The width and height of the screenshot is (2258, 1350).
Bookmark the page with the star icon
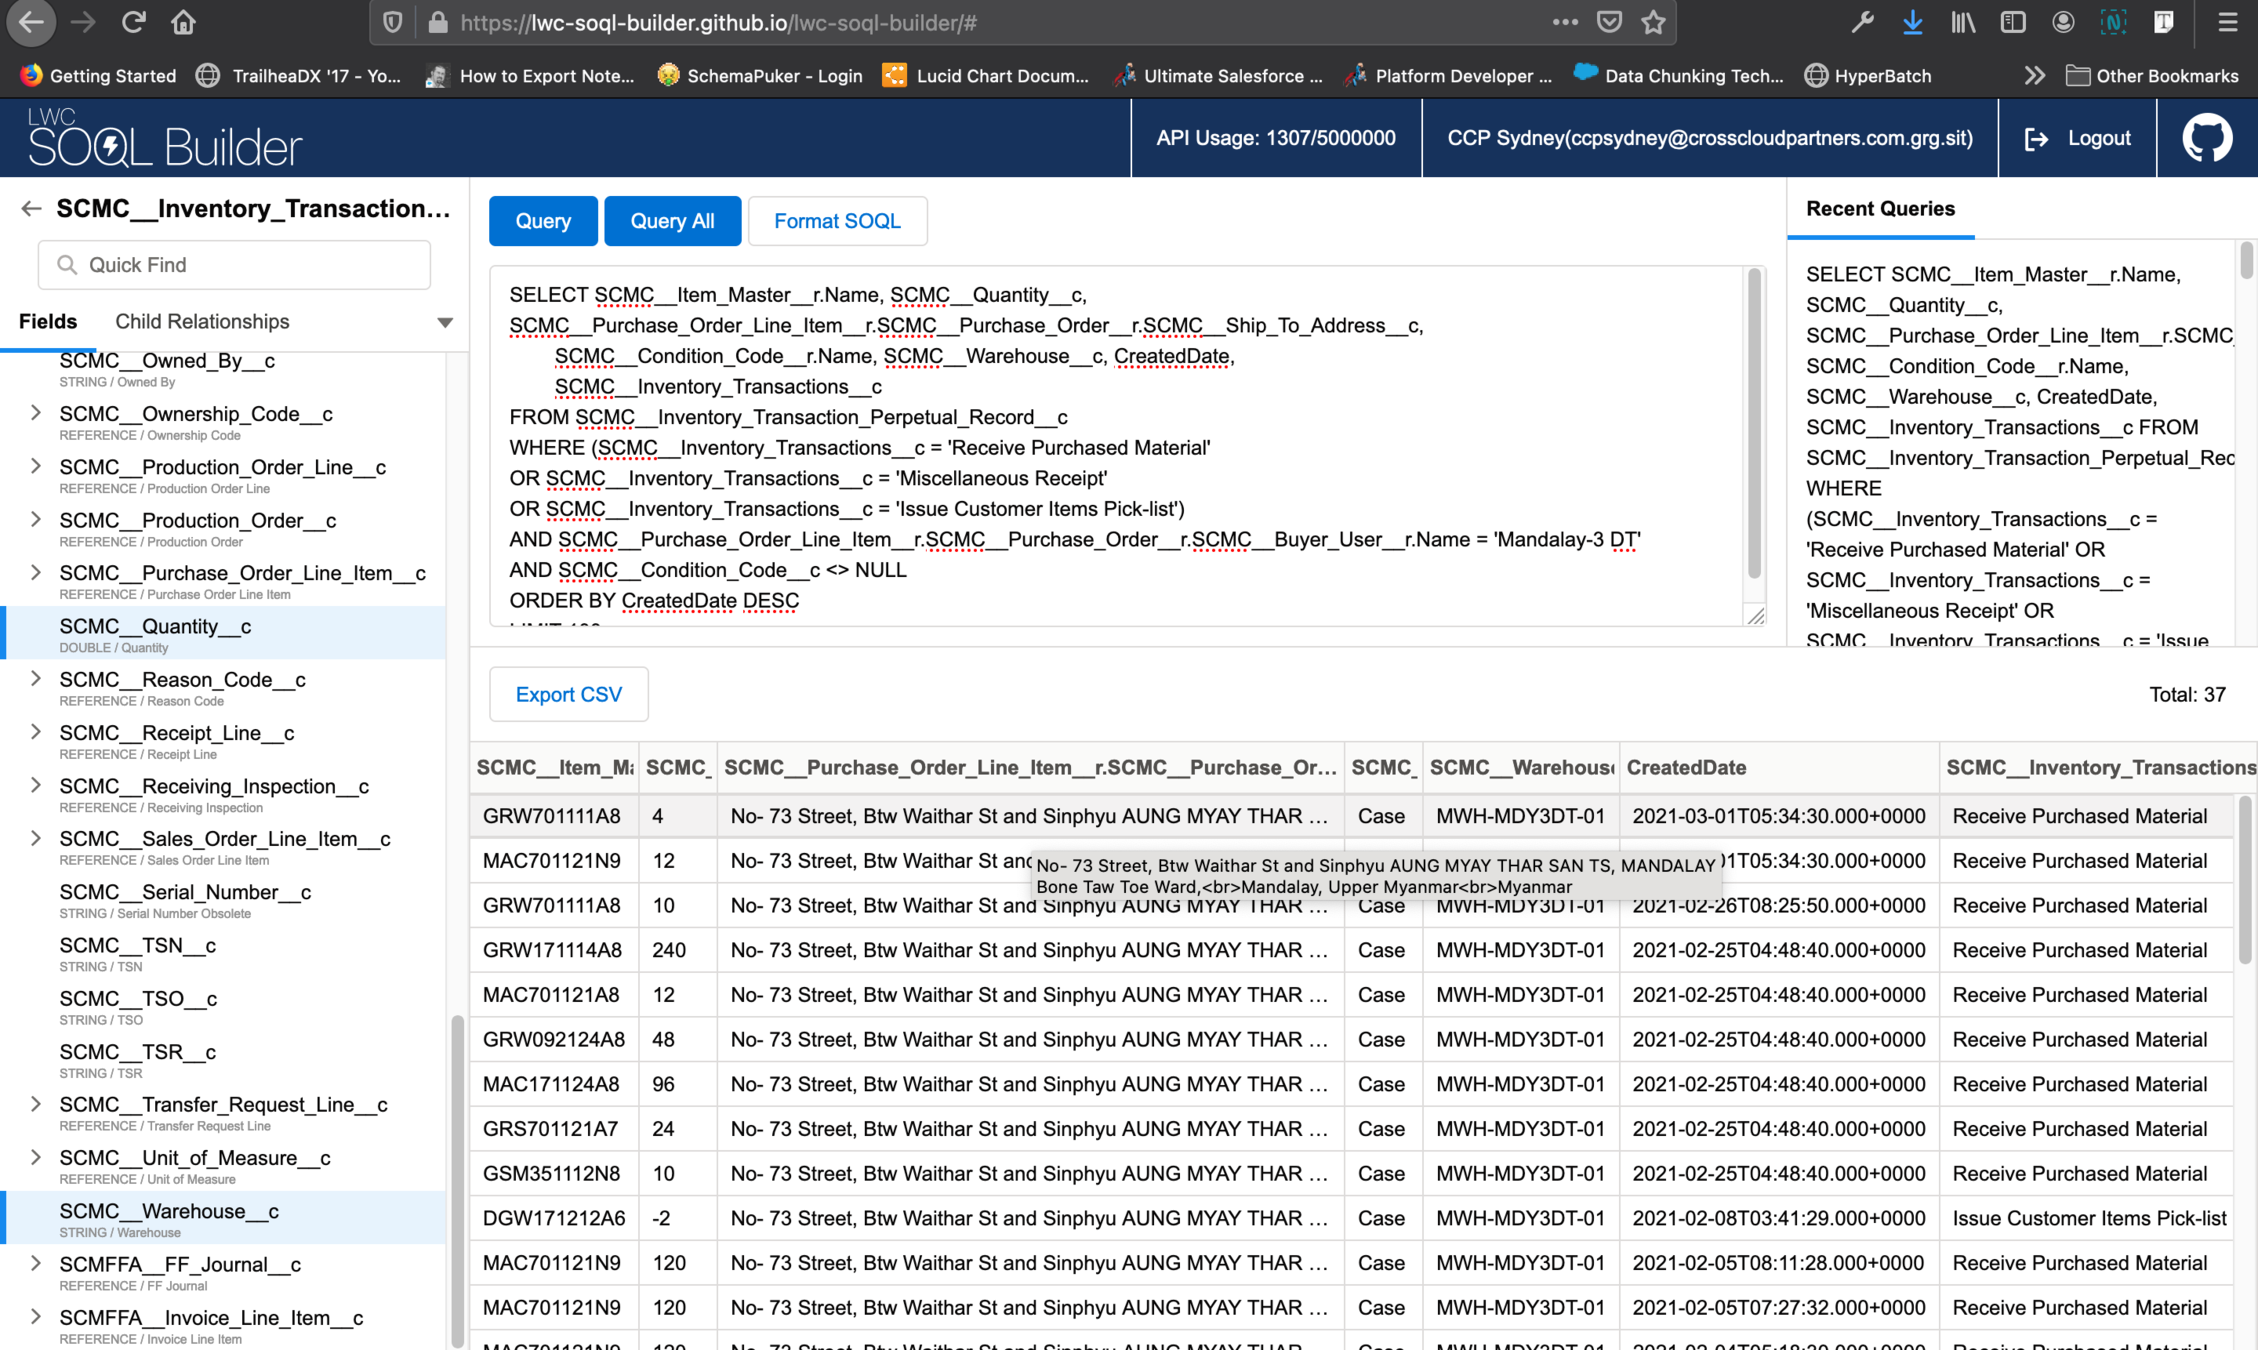click(x=1653, y=22)
